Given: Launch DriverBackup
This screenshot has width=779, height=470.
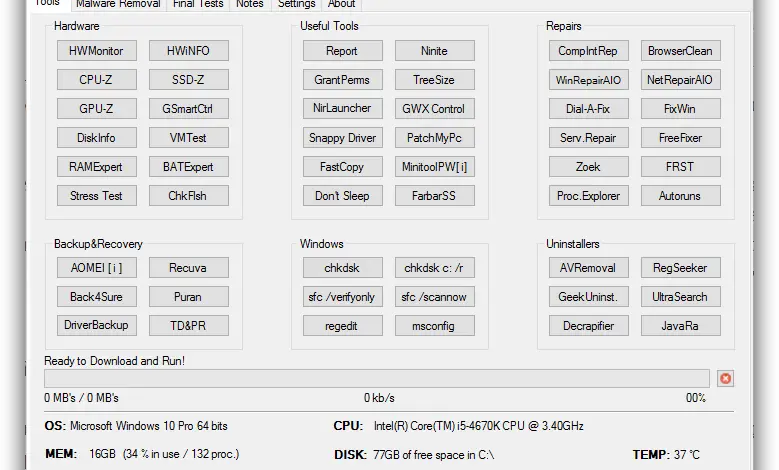Looking at the screenshot, I should (96, 325).
